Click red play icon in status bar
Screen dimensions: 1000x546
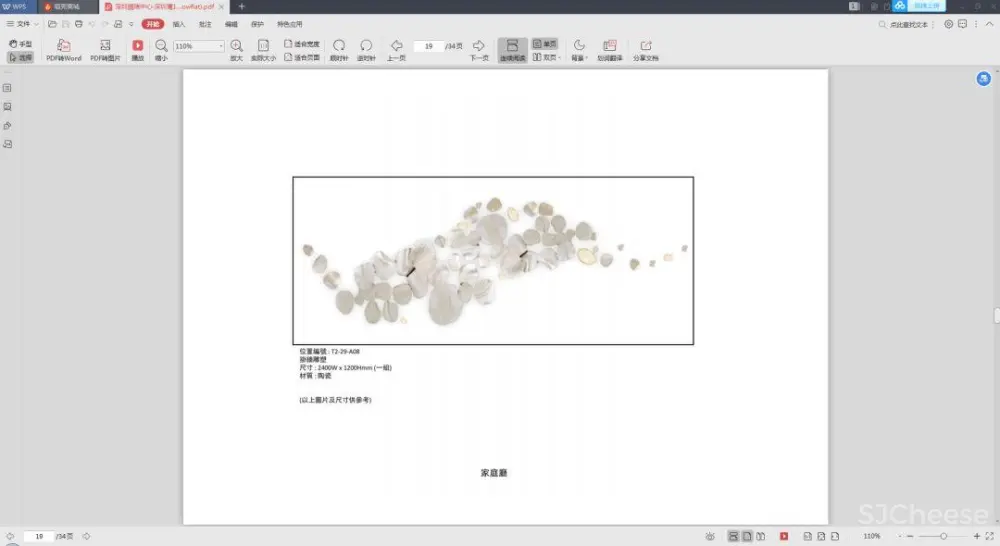(x=784, y=536)
